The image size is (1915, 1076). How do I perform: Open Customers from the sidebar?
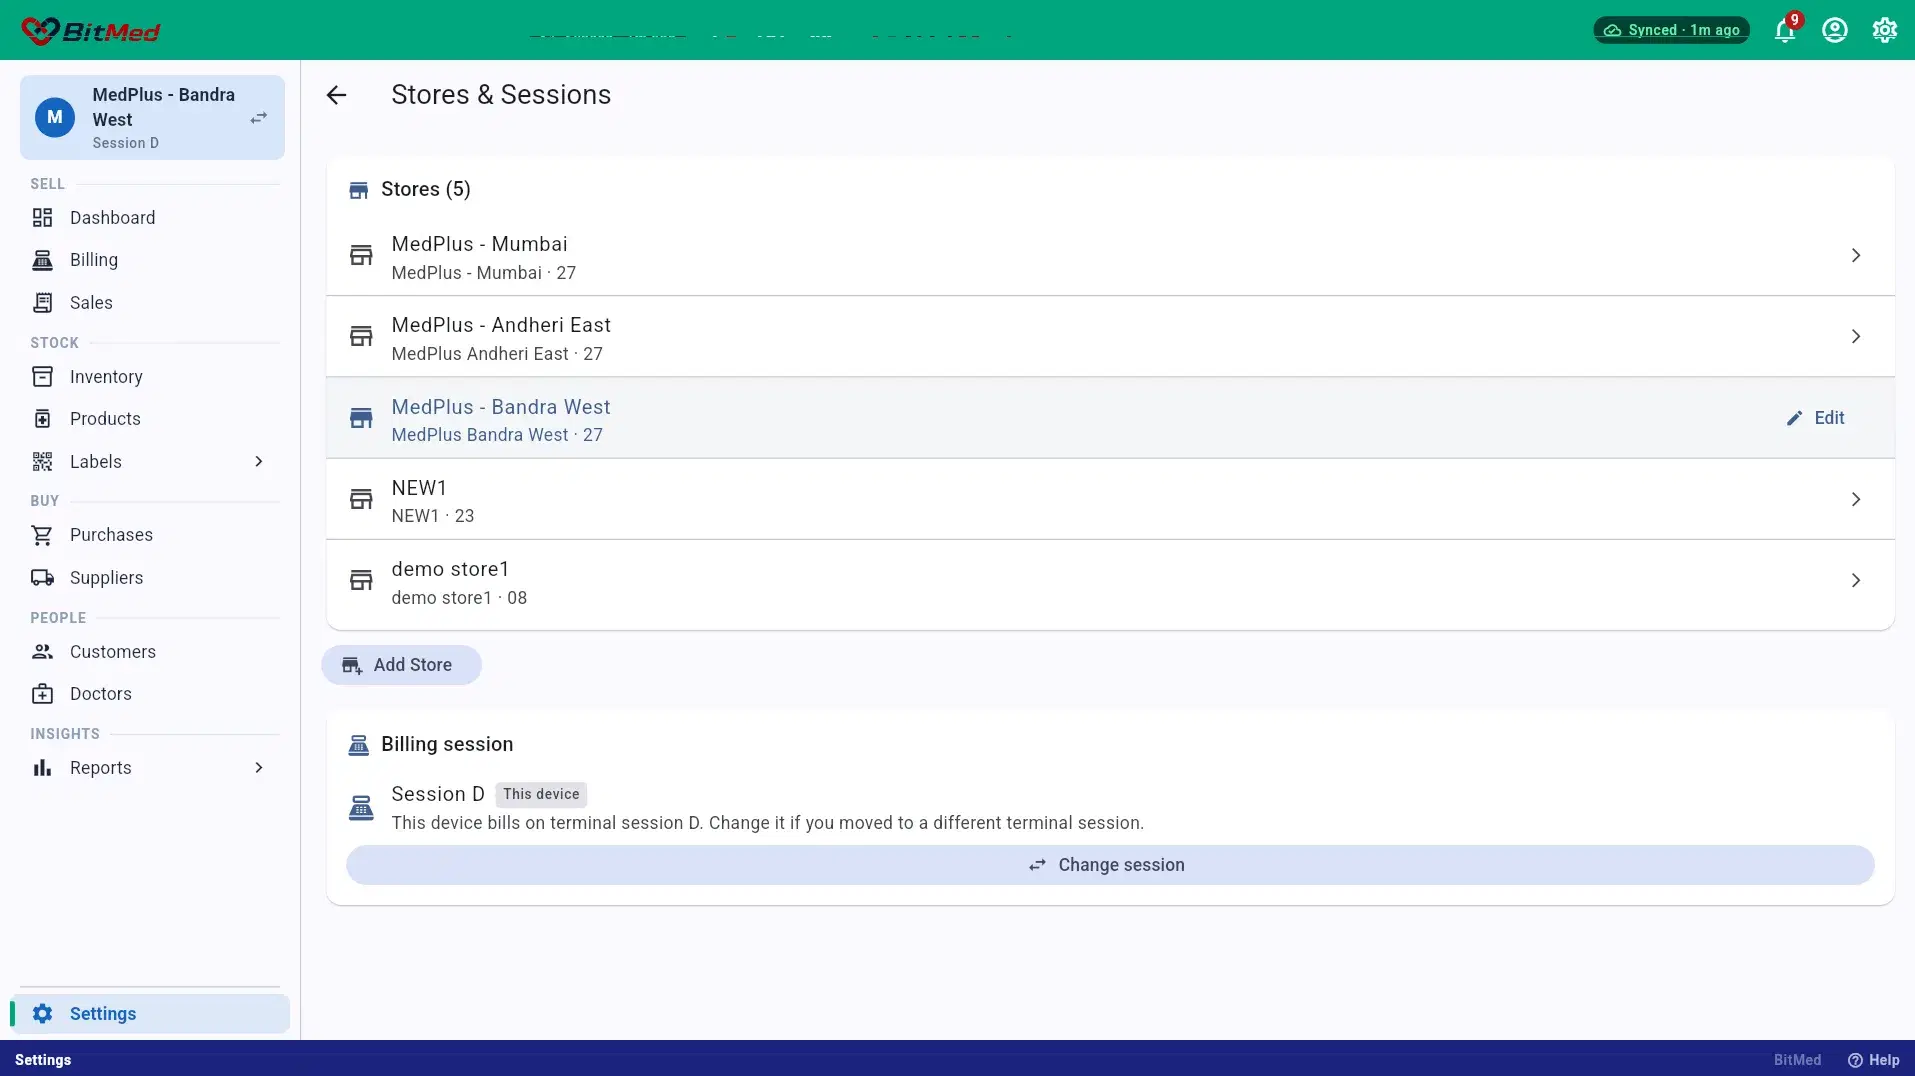point(150,652)
